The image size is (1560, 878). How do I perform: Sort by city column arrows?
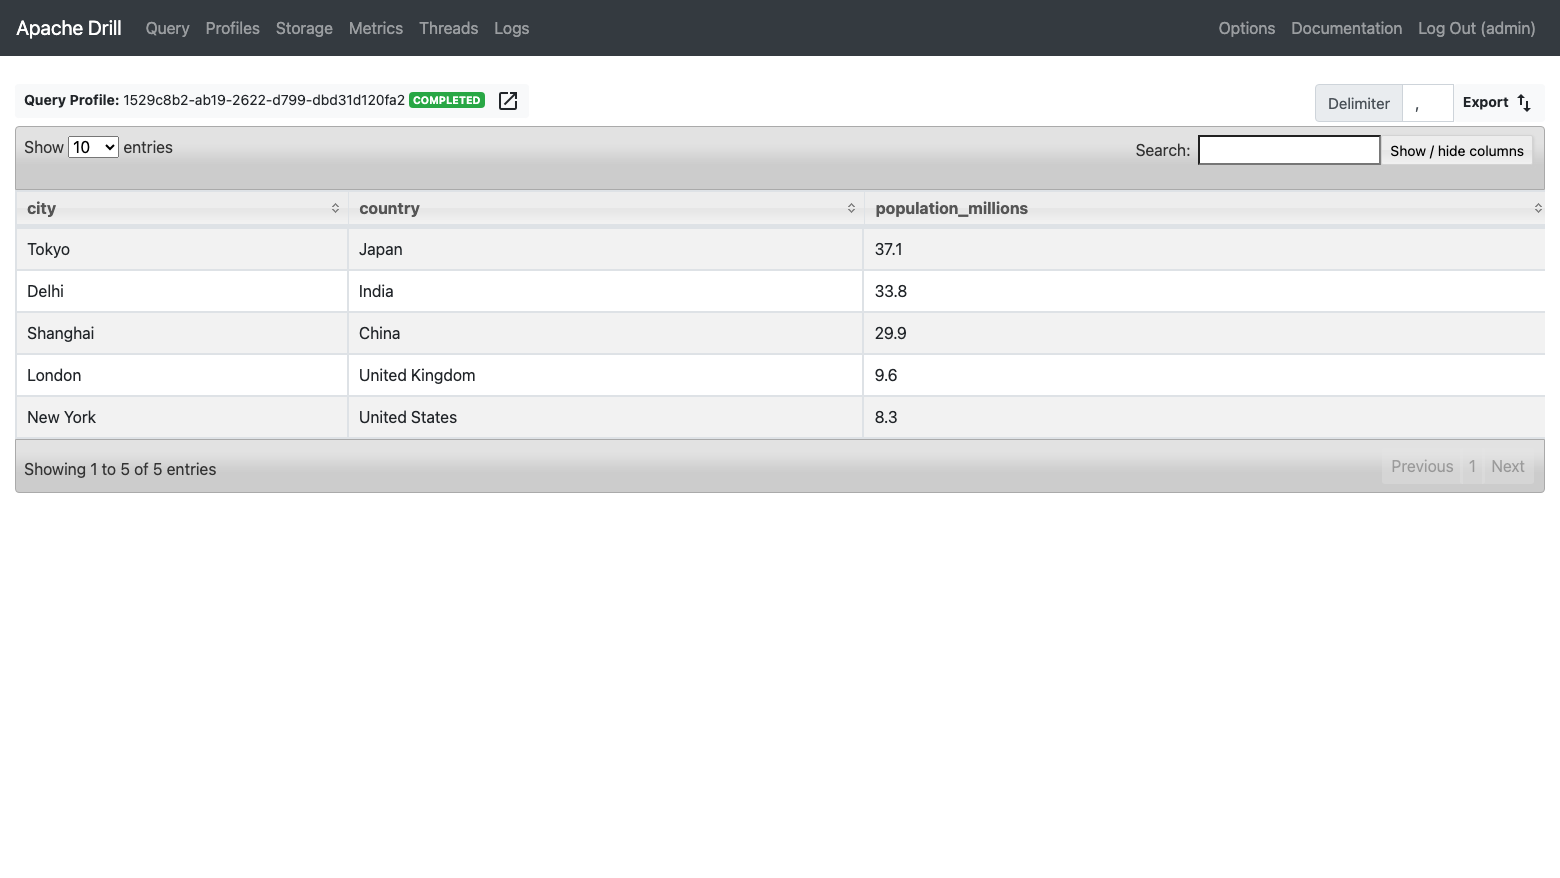point(335,208)
